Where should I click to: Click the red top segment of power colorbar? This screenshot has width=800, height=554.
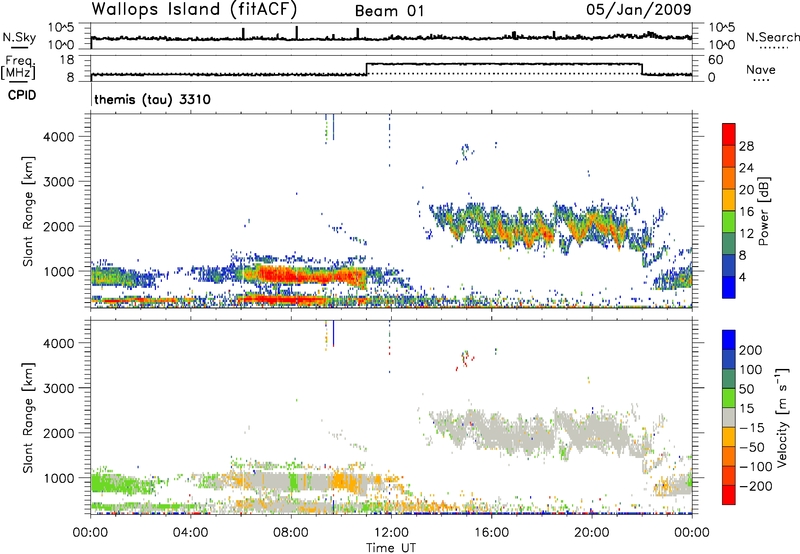[729, 135]
